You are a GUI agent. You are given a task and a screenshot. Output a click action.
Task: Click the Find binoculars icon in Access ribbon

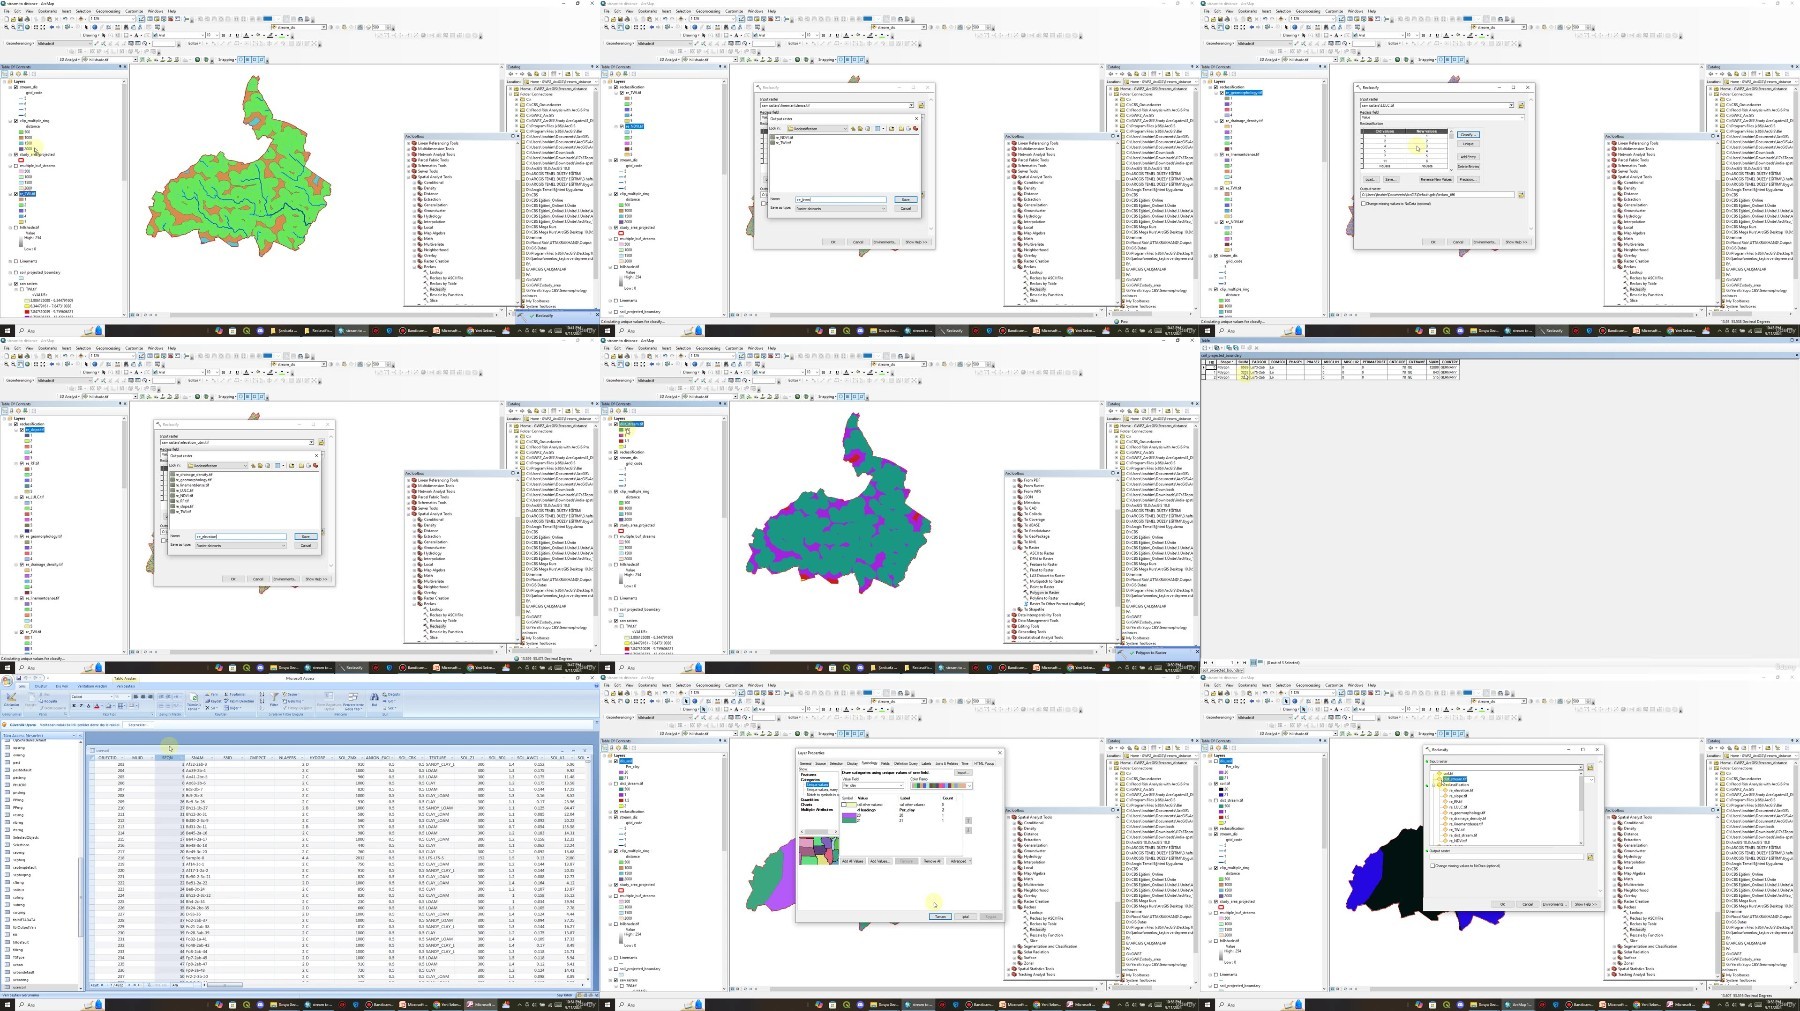pos(374,696)
